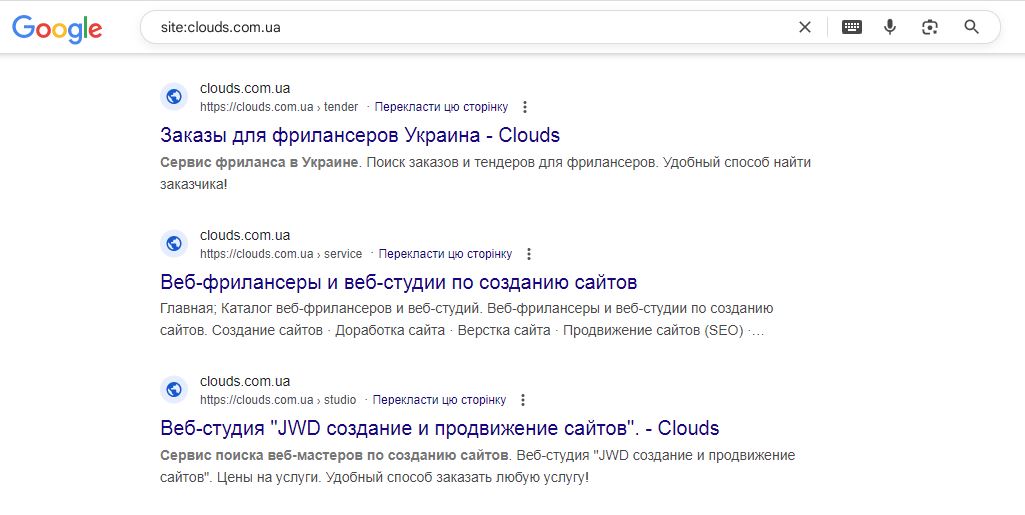
Task: Open search by image camera icon
Action: point(930,27)
